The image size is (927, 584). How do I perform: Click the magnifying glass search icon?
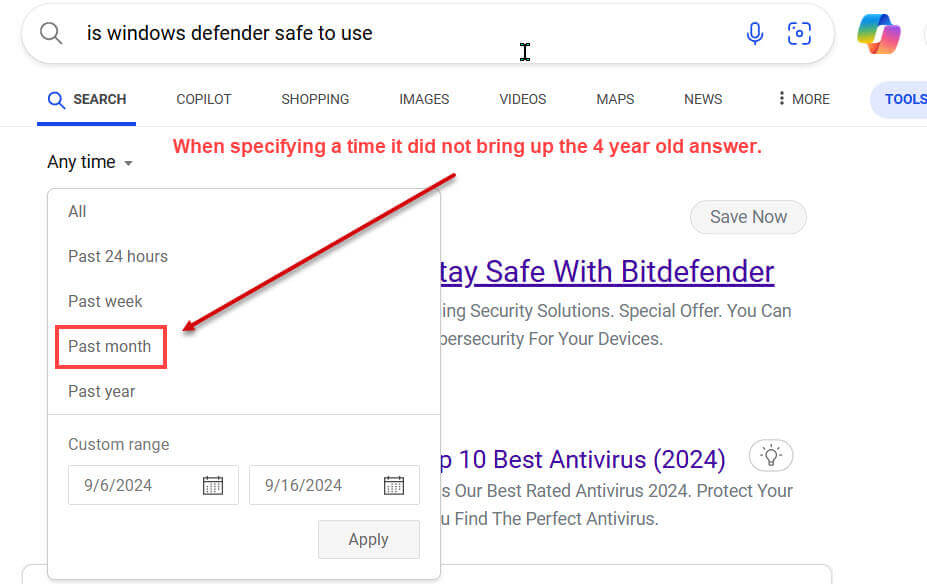(x=51, y=33)
